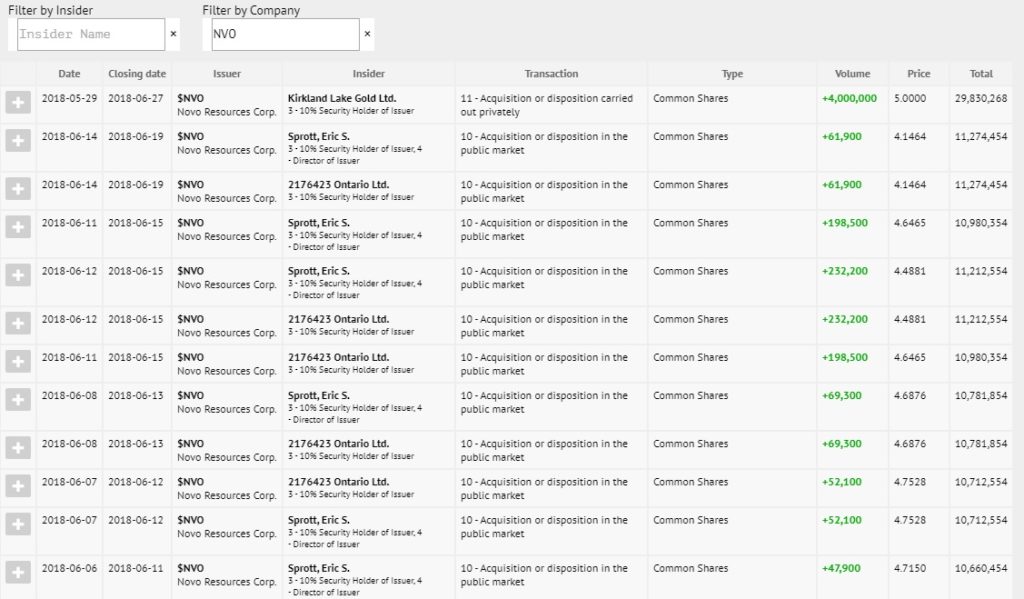The image size is (1024, 599).
Task: Expand the Kirkland Lake Gold 2018-05-29 row
Action: tap(18, 103)
